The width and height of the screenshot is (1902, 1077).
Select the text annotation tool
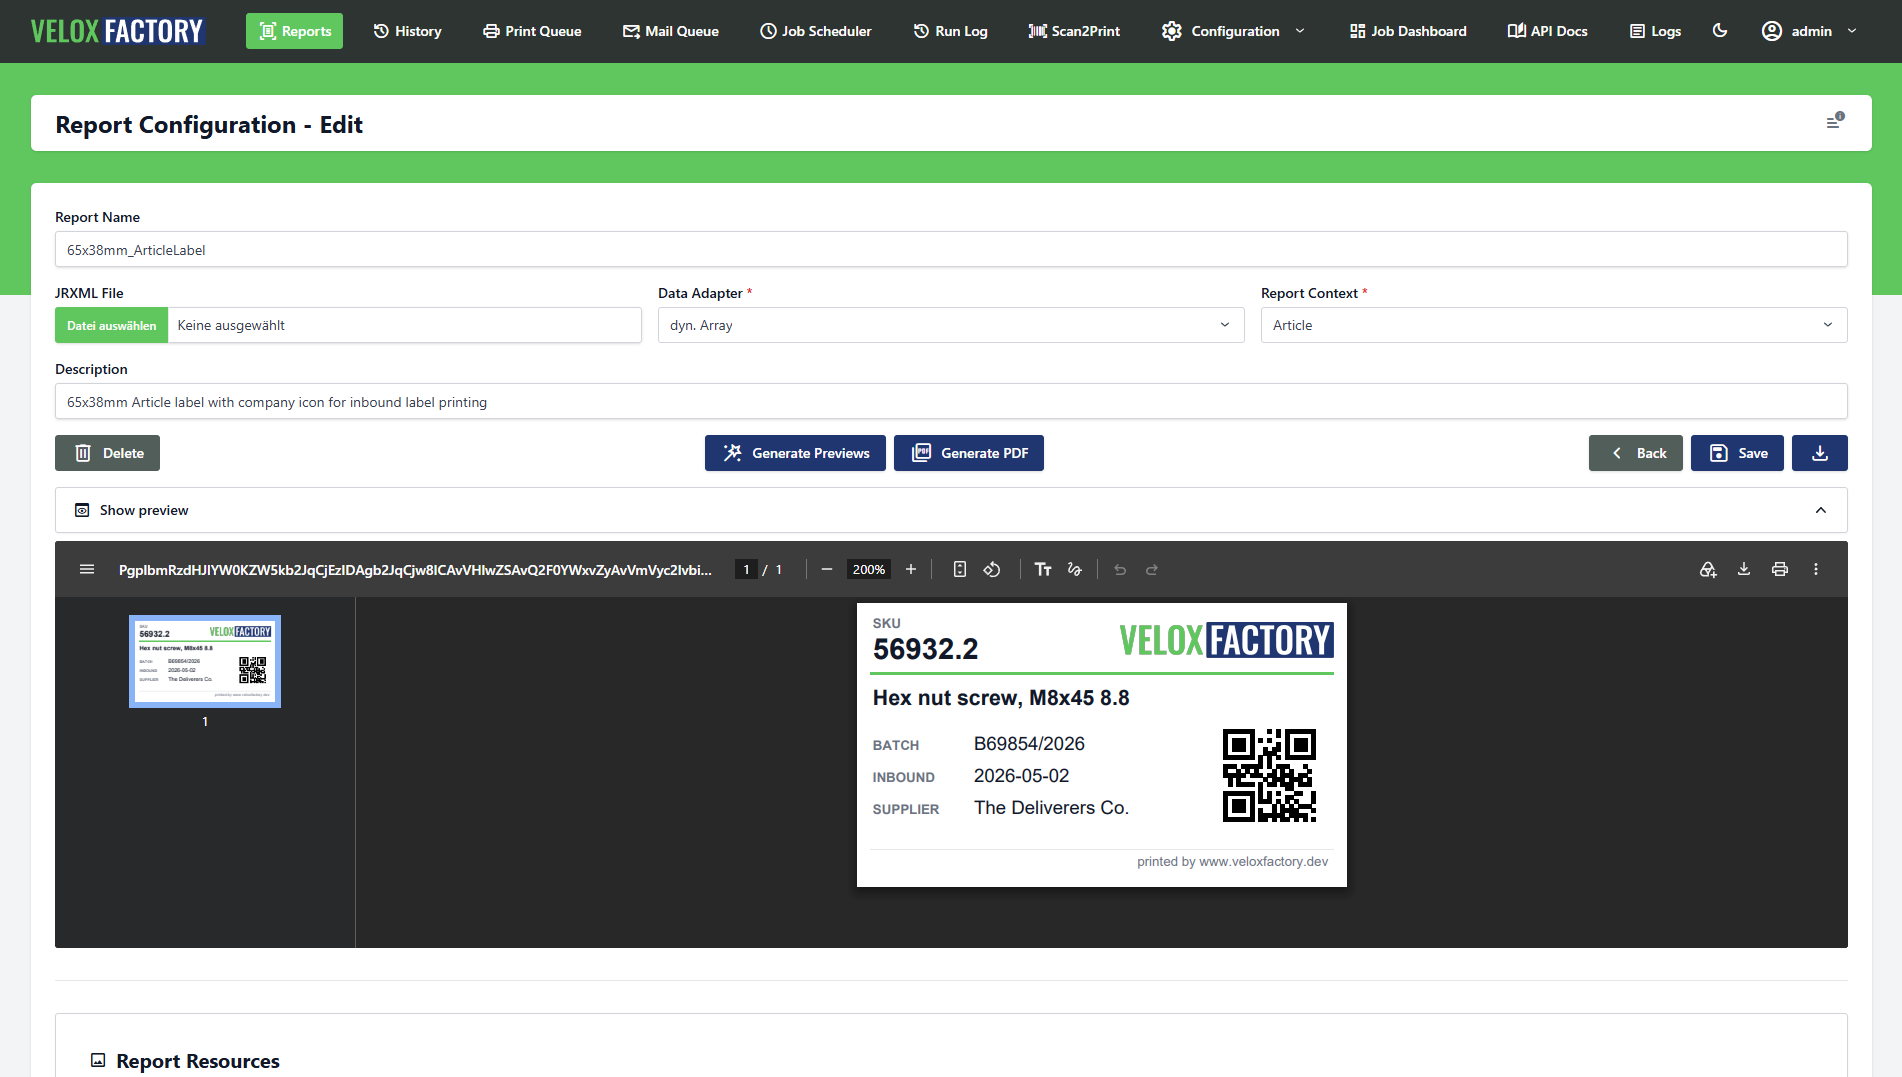[x=1043, y=569]
